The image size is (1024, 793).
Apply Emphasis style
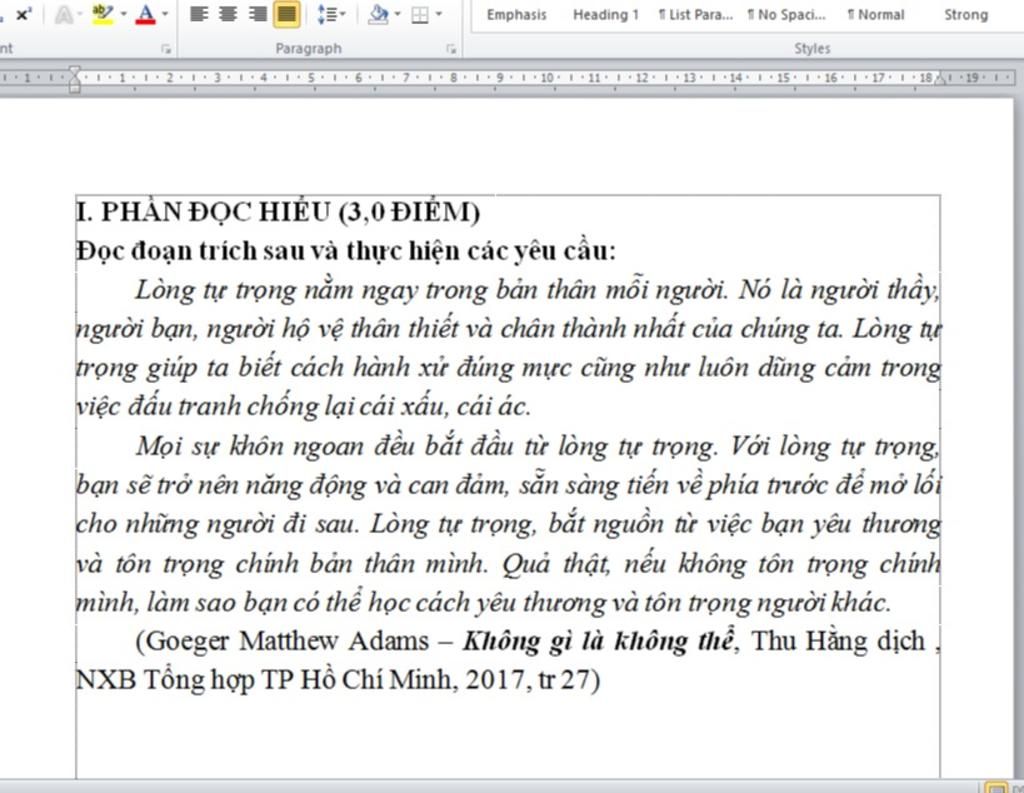point(517,14)
